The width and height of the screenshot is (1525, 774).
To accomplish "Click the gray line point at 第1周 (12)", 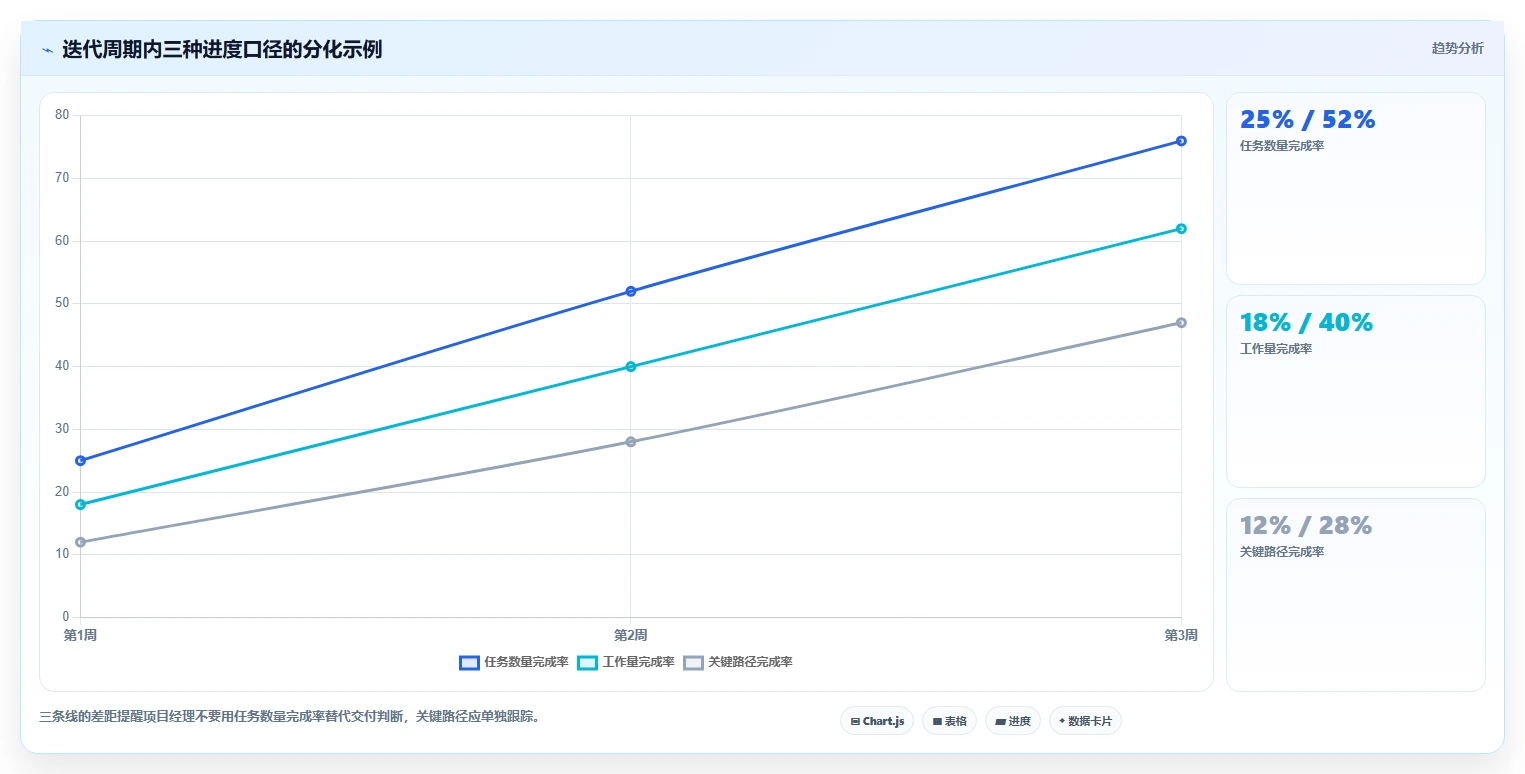I will click(x=80, y=542).
